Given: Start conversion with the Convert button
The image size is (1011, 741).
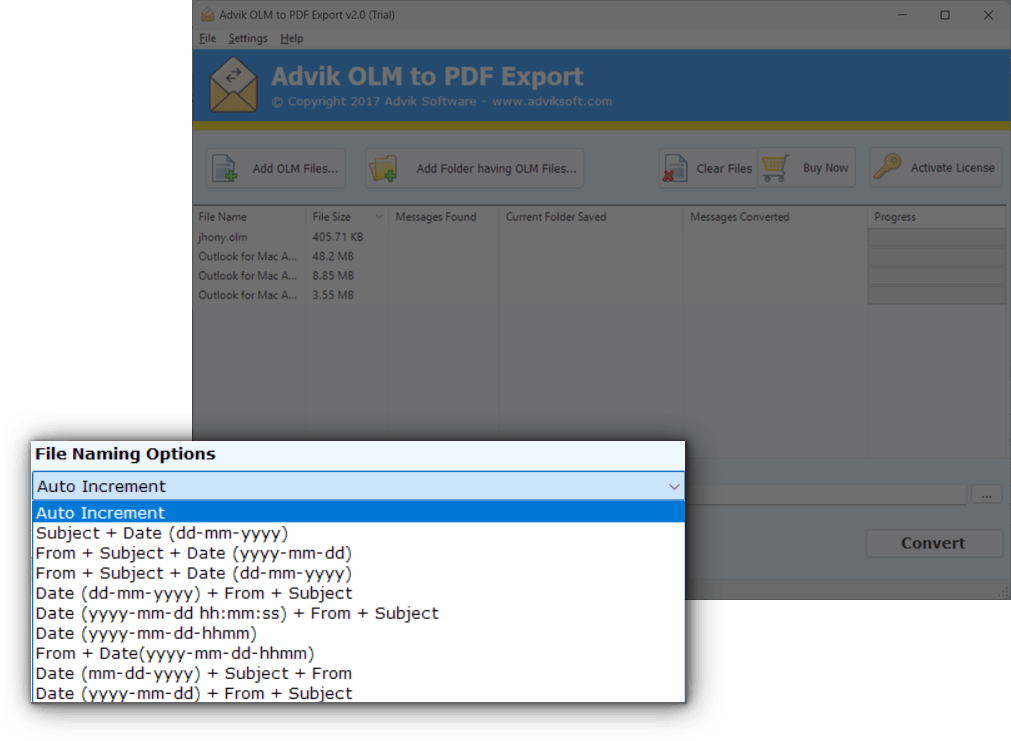Looking at the screenshot, I should (933, 543).
